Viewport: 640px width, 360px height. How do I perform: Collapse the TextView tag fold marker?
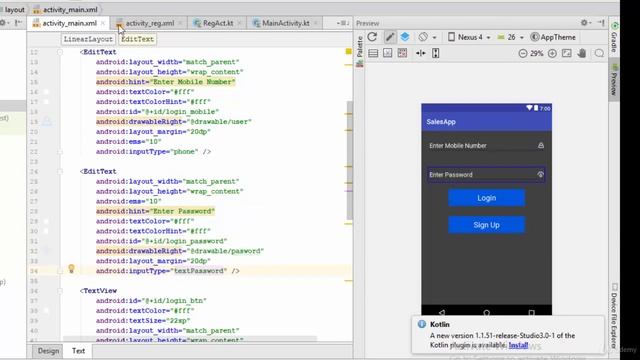point(60,291)
